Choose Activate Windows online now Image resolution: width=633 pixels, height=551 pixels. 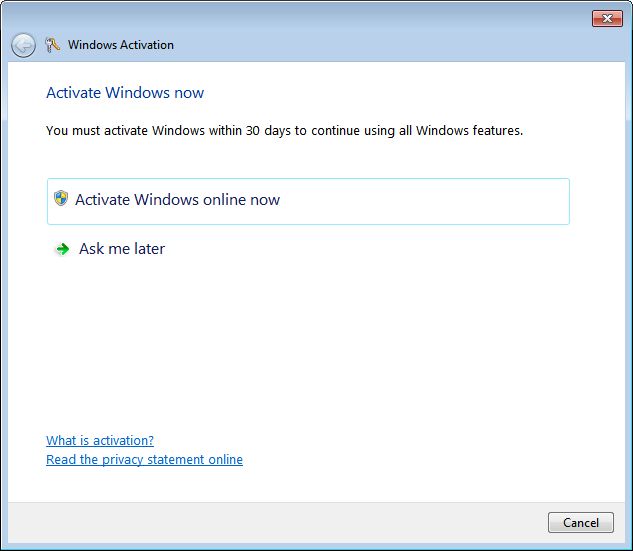click(x=177, y=200)
